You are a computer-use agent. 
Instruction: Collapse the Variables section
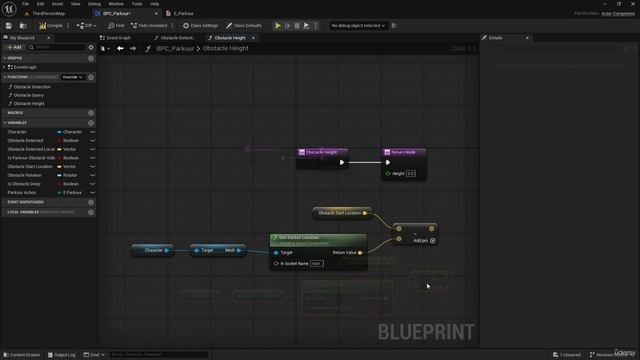point(5,123)
